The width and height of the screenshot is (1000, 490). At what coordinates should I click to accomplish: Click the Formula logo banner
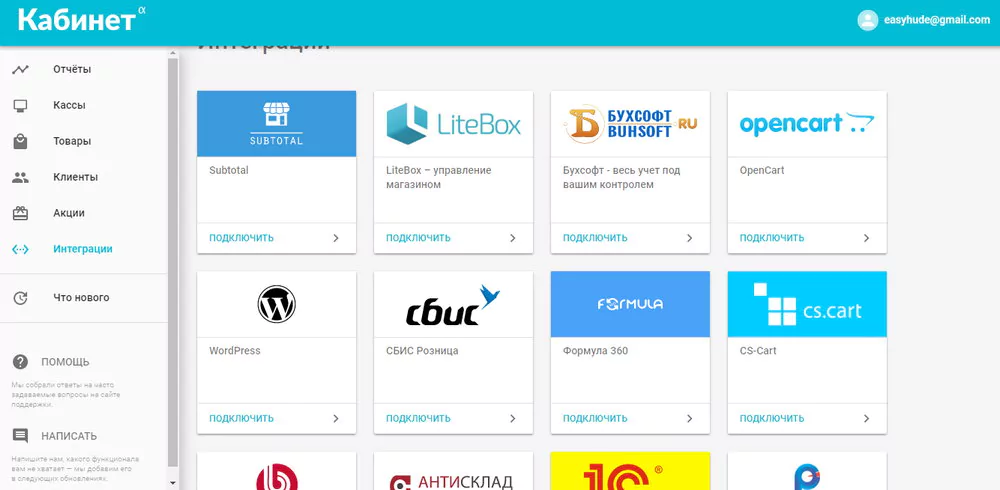[630, 304]
